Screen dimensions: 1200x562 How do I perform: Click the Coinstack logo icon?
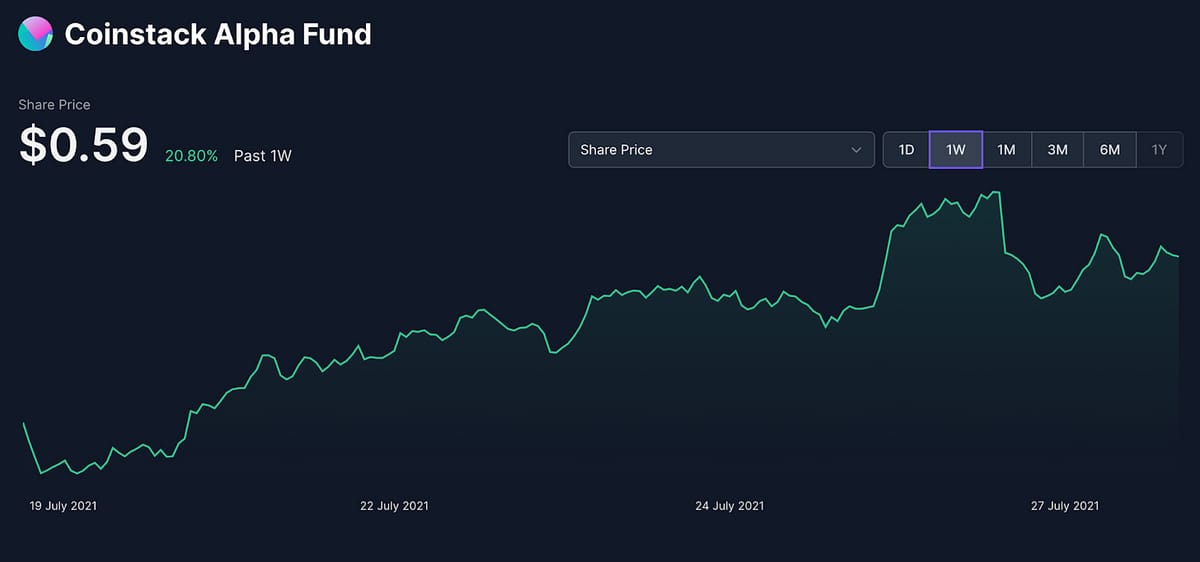tap(35, 34)
